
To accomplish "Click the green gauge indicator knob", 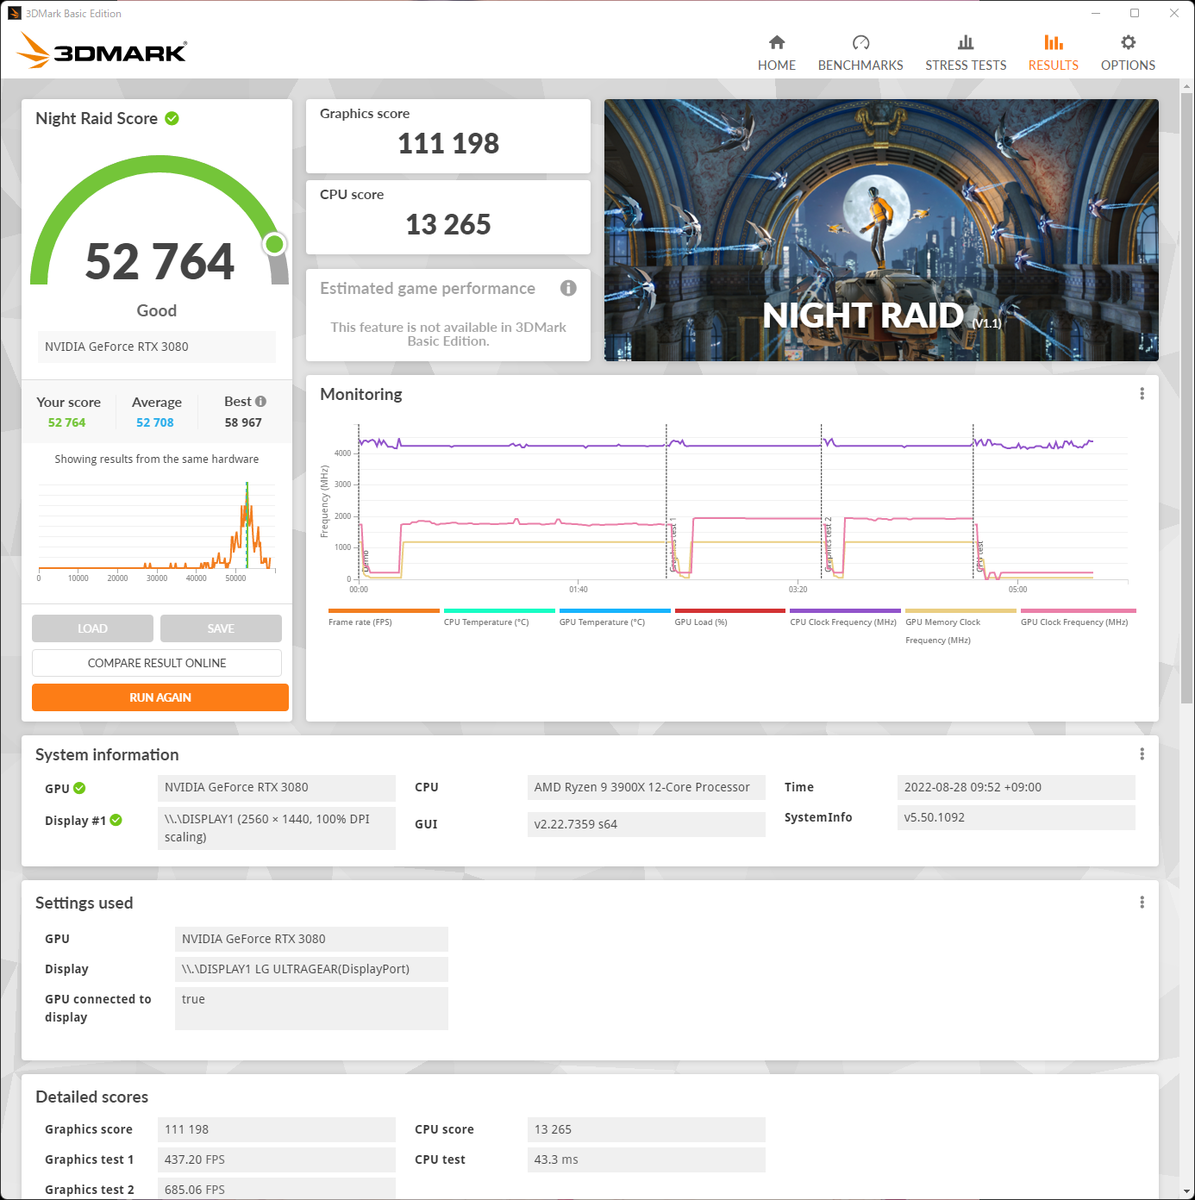I will (x=275, y=244).
